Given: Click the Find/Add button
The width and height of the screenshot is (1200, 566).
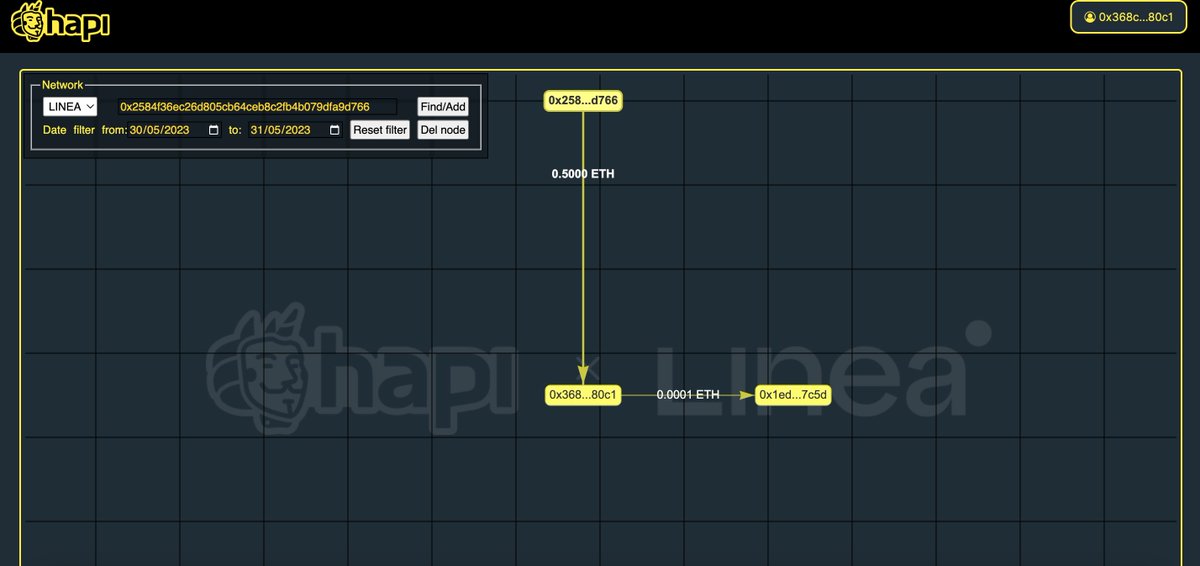Looking at the screenshot, I should [x=442, y=106].
